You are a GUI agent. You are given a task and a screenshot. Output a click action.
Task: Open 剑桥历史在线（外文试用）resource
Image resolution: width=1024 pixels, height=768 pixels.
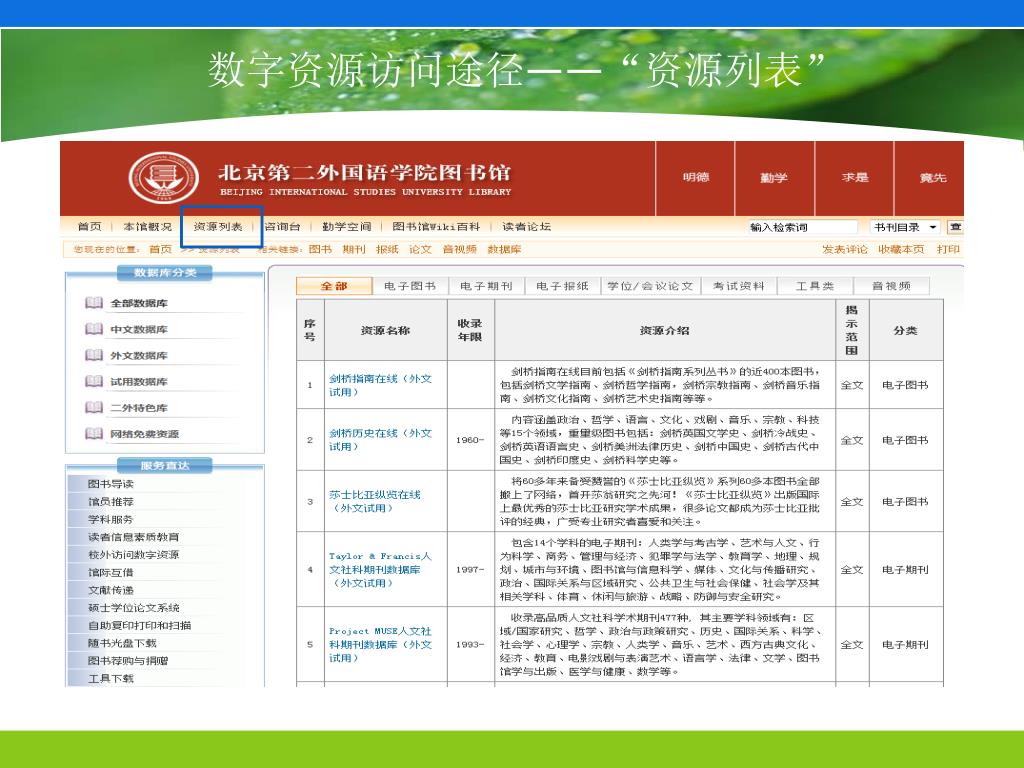tap(380, 440)
